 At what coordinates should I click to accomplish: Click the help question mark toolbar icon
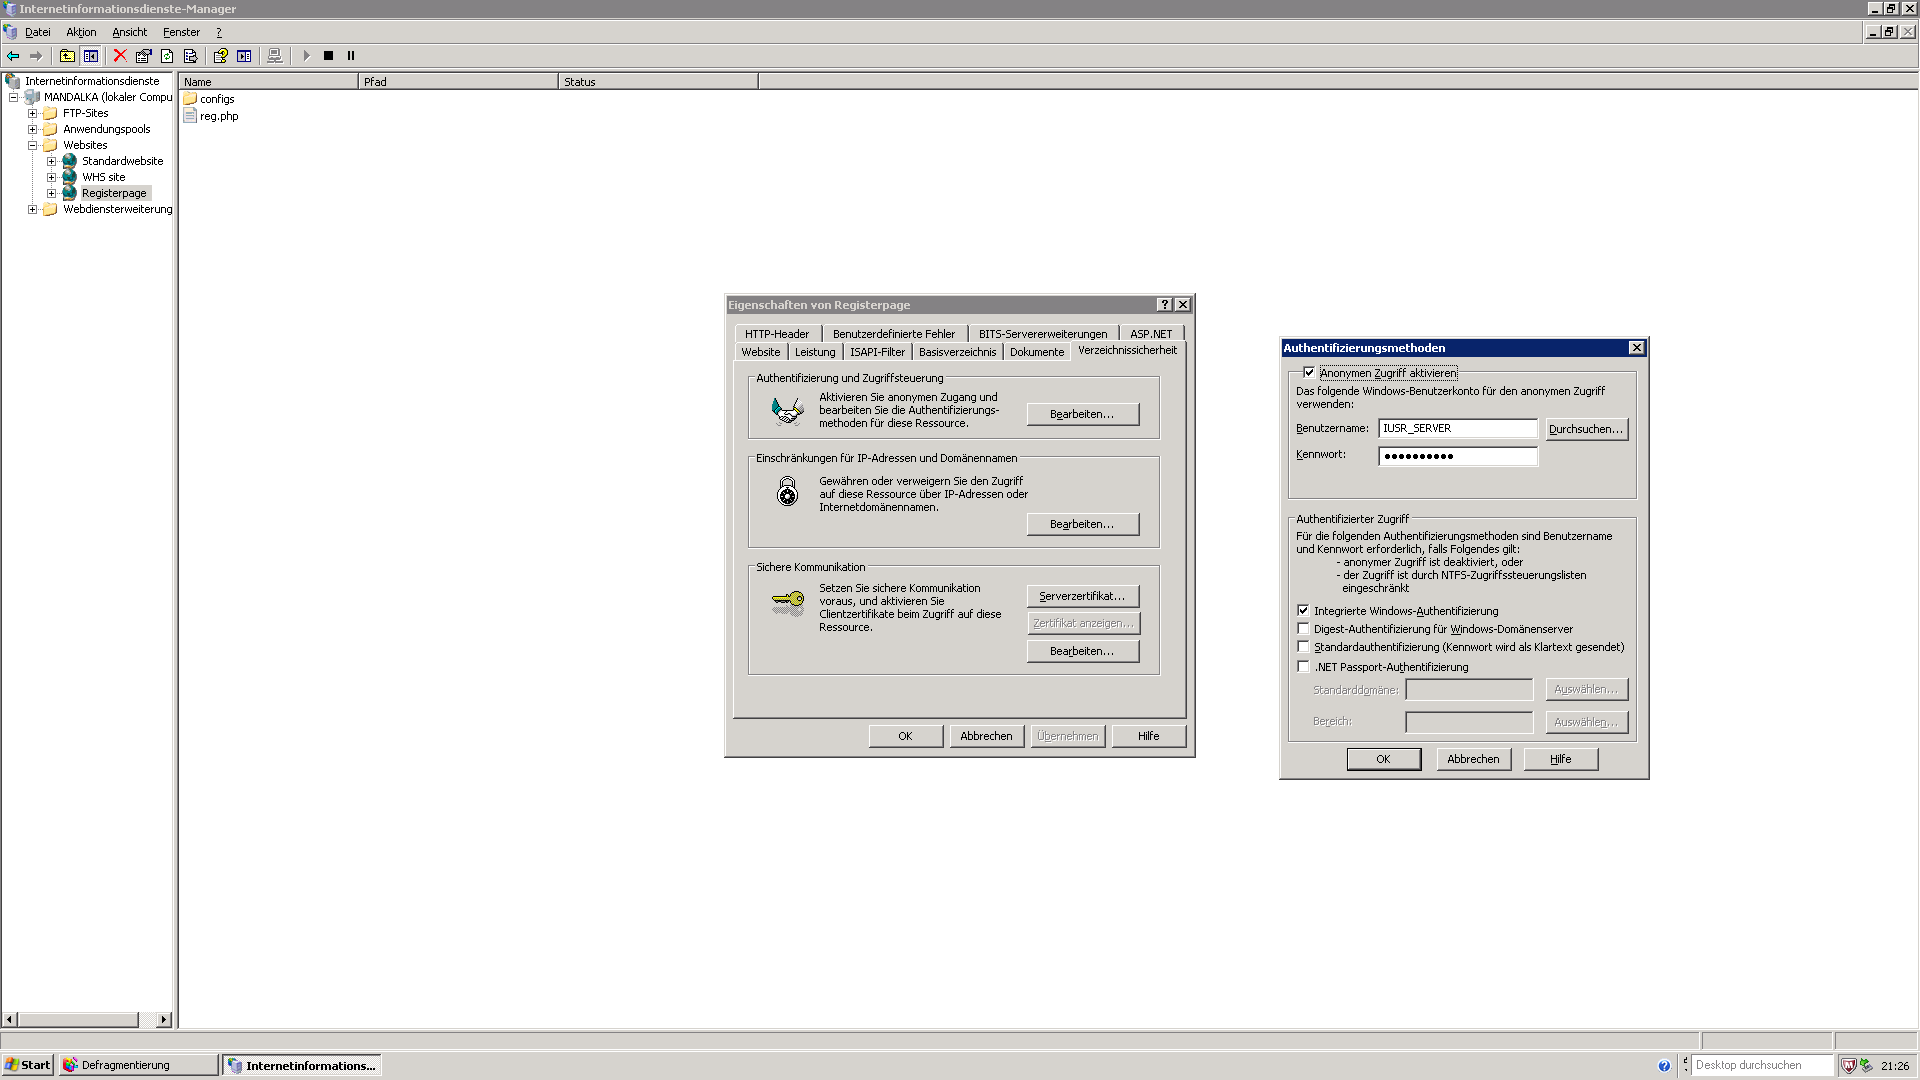coord(220,56)
